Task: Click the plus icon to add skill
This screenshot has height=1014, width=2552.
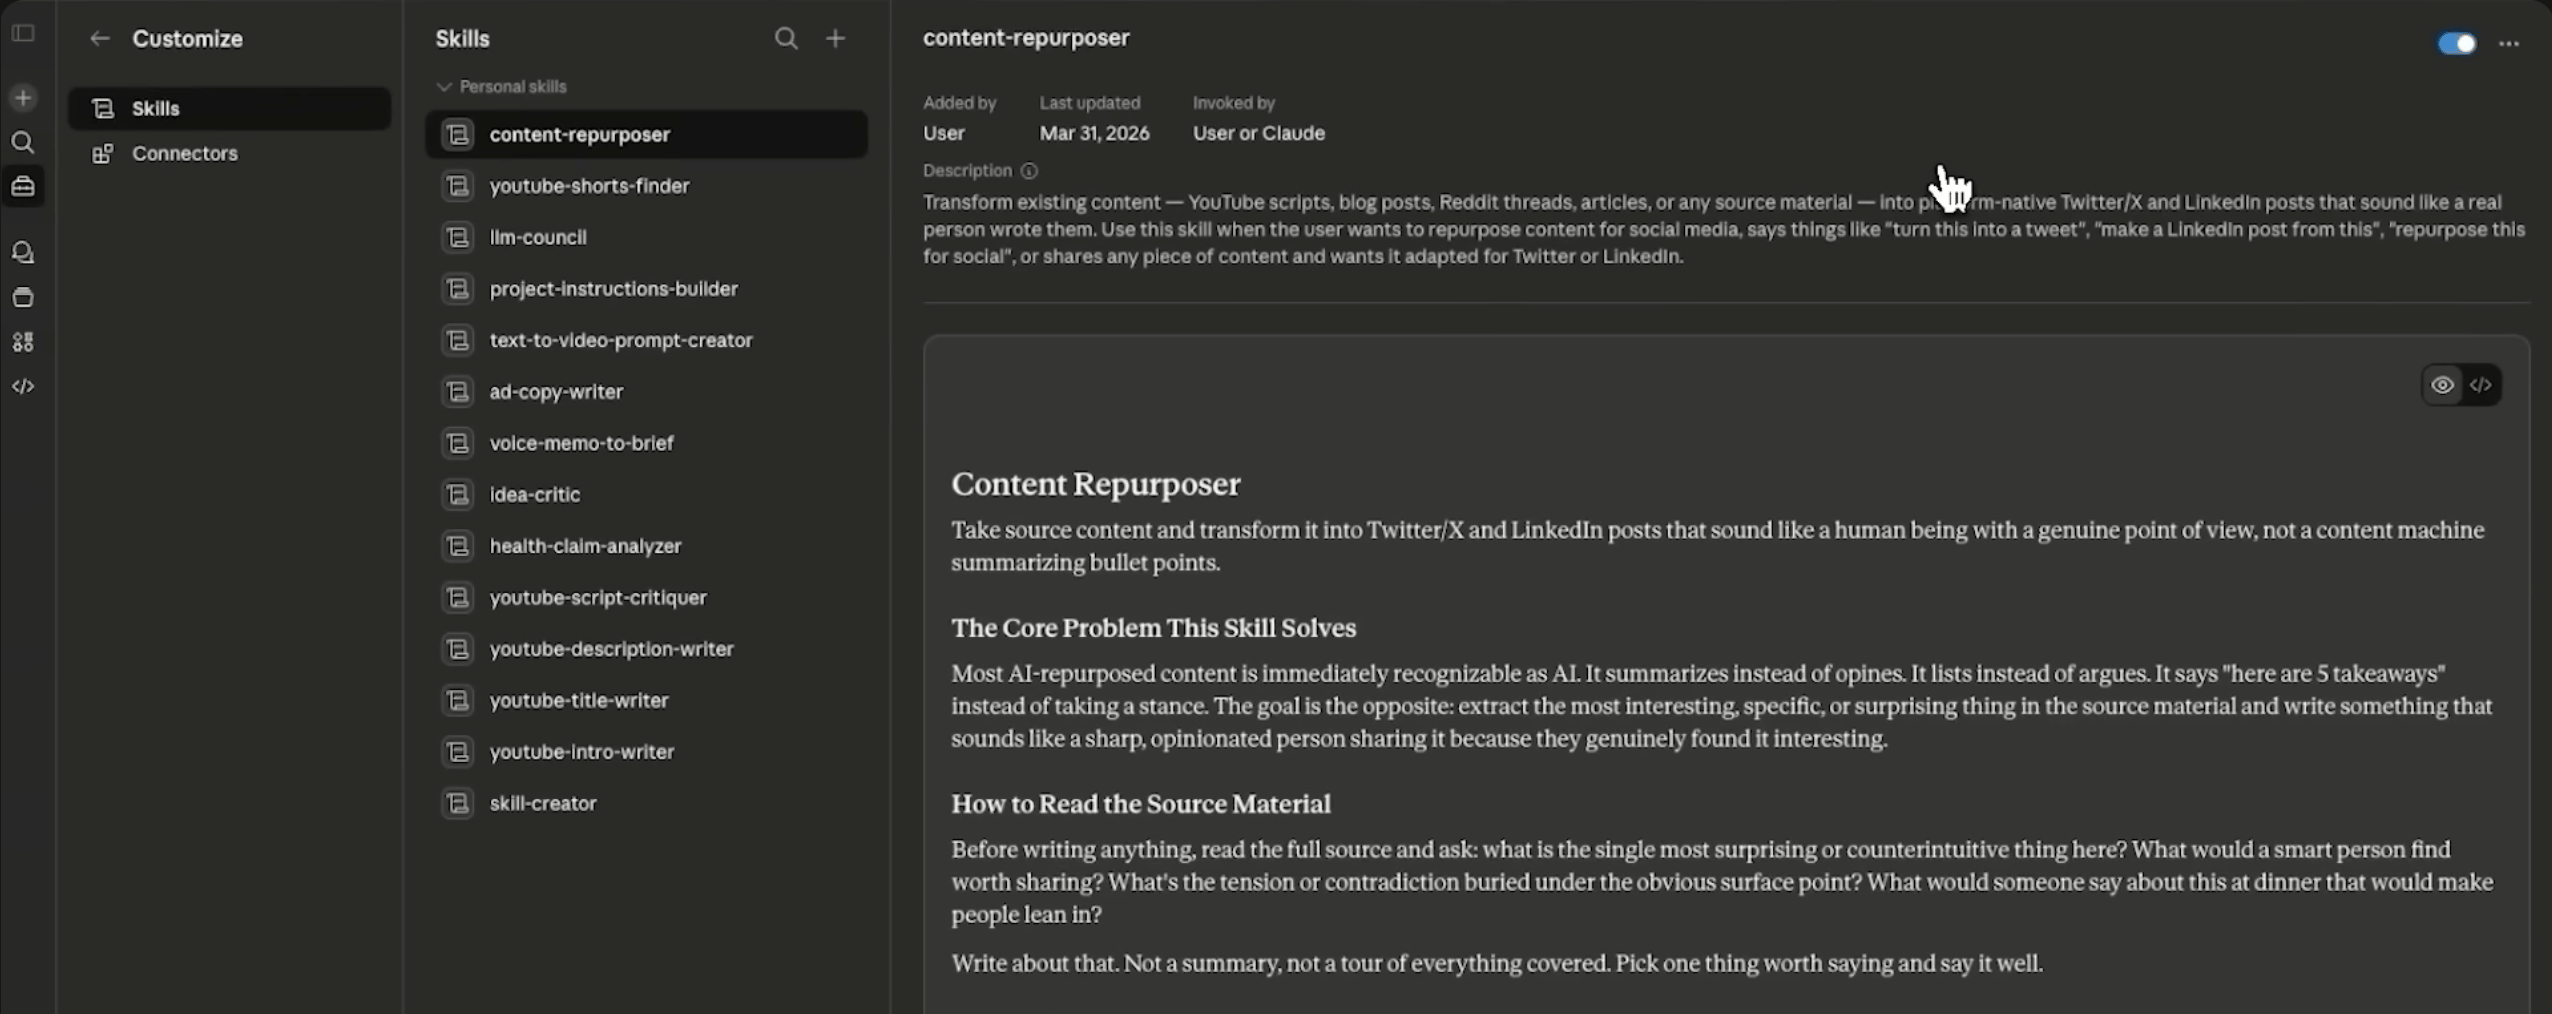Action: (x=836, y=39)
